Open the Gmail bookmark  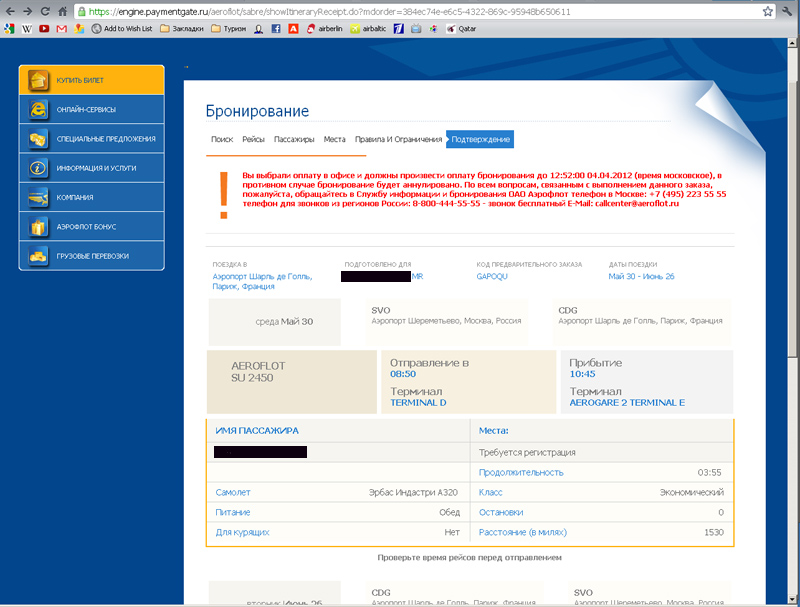(x=62, y=29)
